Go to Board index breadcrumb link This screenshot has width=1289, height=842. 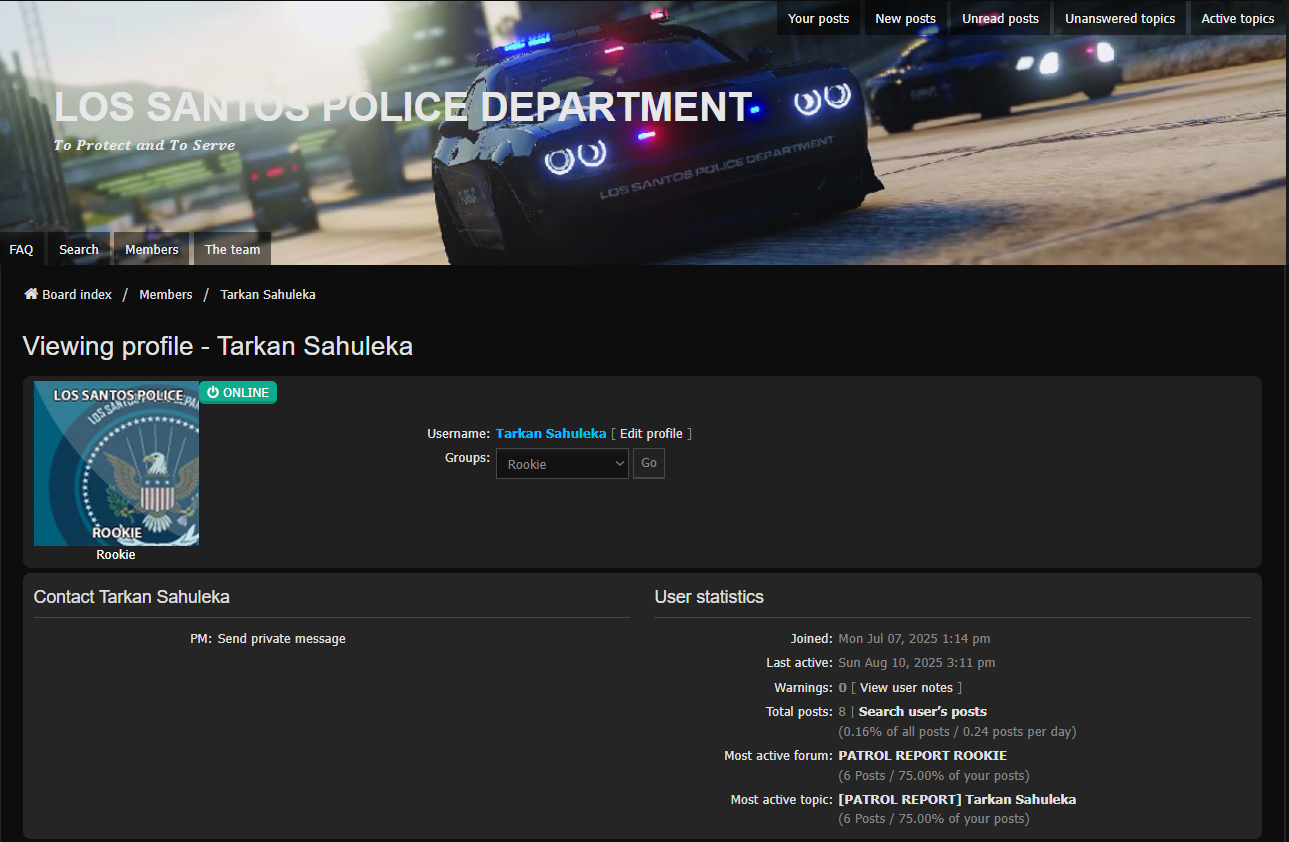[x=77, y=294]
